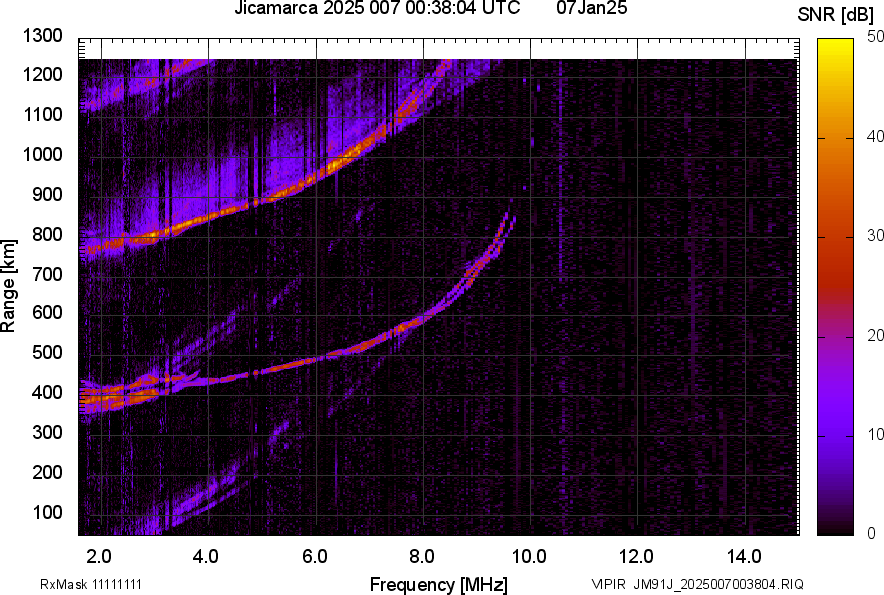Click the 4.0 frequency tick label
This screenshot has width=884, height=595.
tap(206, 557)
